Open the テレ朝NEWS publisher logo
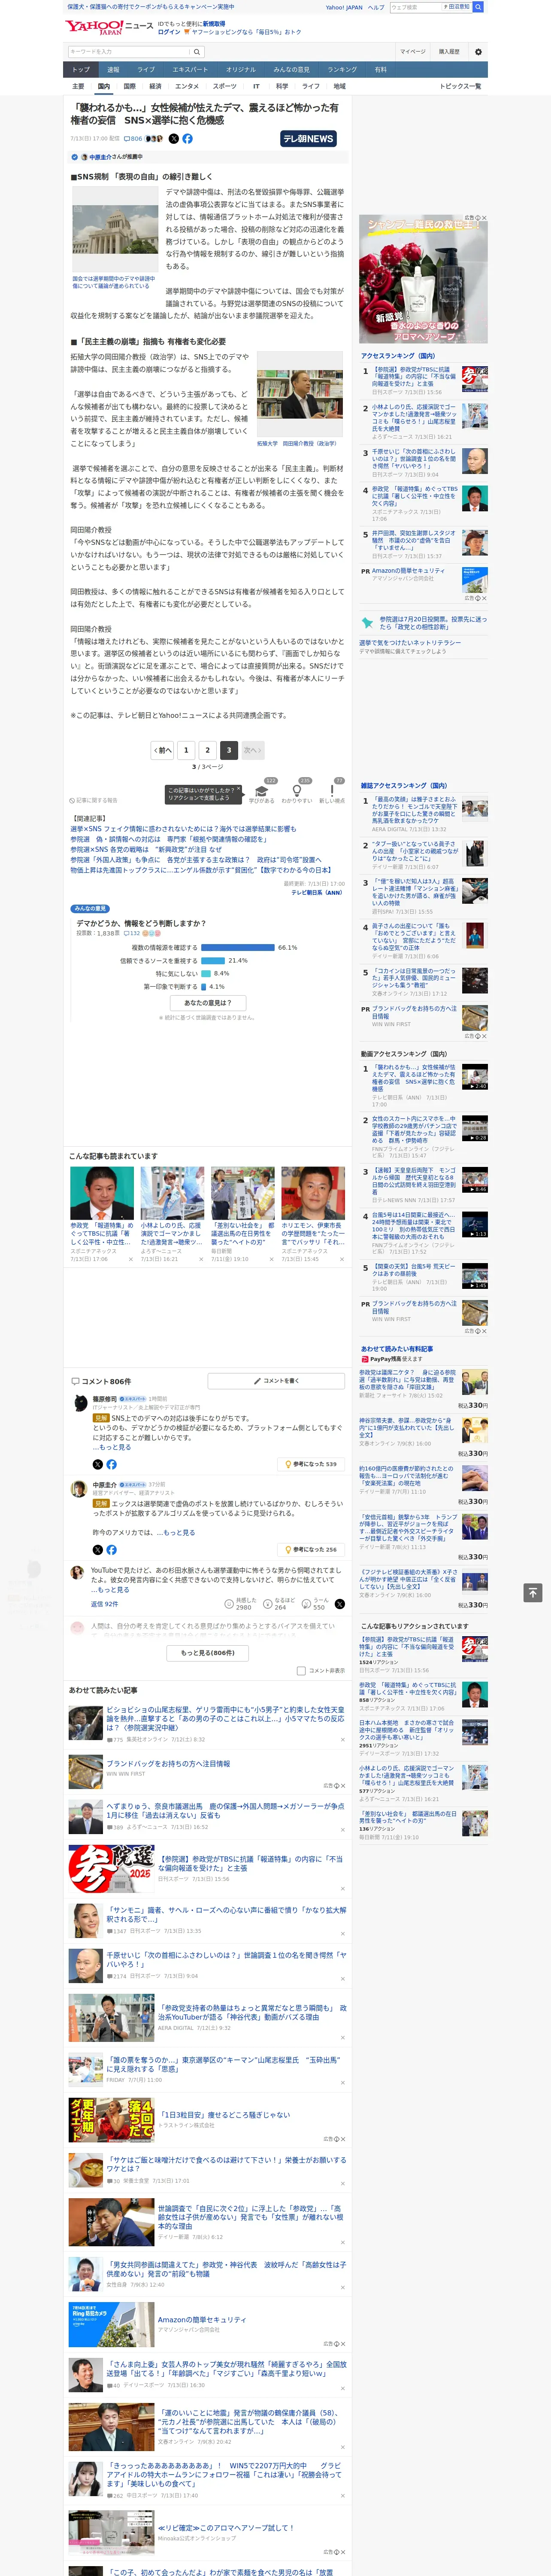551x2576 pixels. (x=308, y=139)
